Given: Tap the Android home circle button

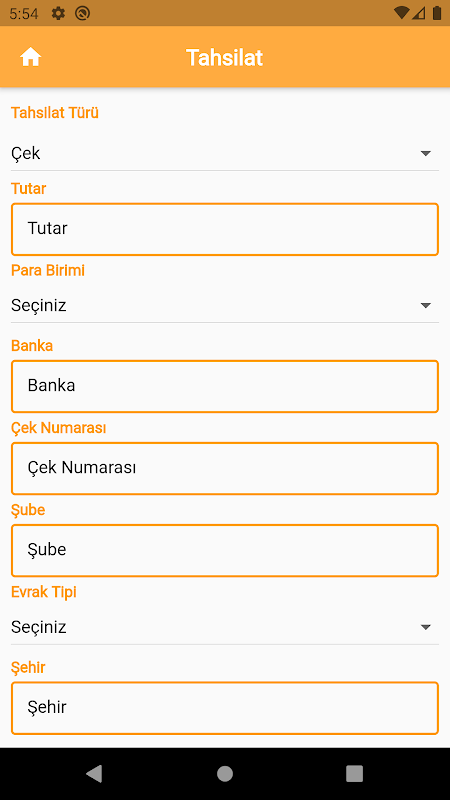Looking at the screenshot, I should pos(224,773).
